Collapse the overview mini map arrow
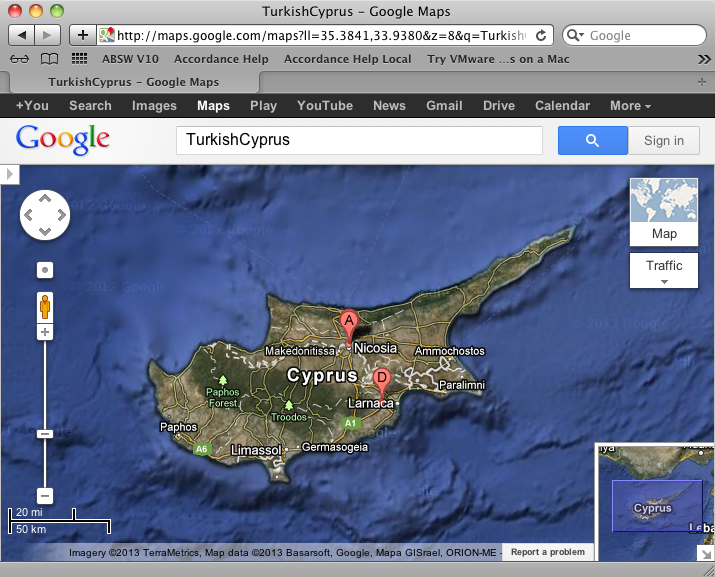The height and width of the screenshot is (577, 715). click(705, 552)
